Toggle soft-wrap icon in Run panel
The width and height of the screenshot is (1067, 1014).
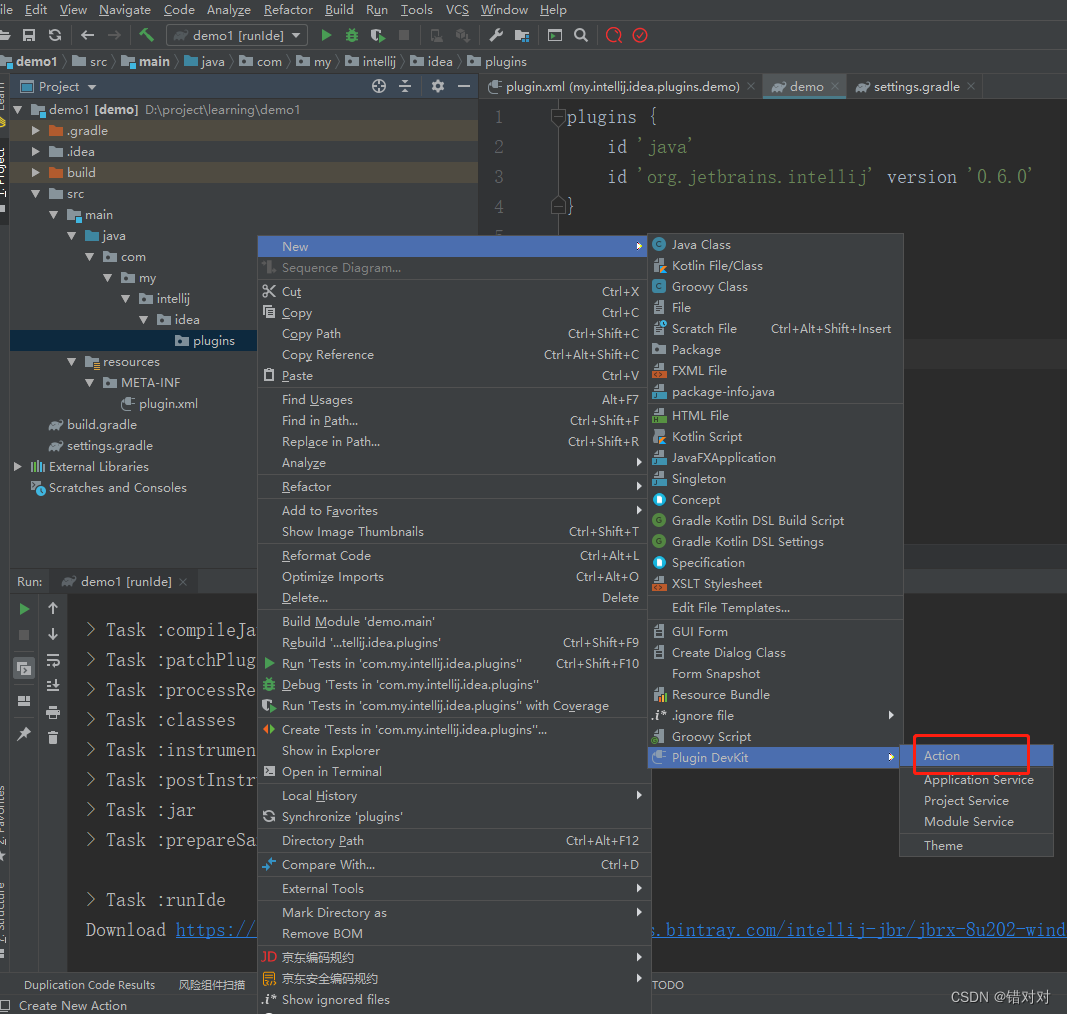(x=53, y=660)
